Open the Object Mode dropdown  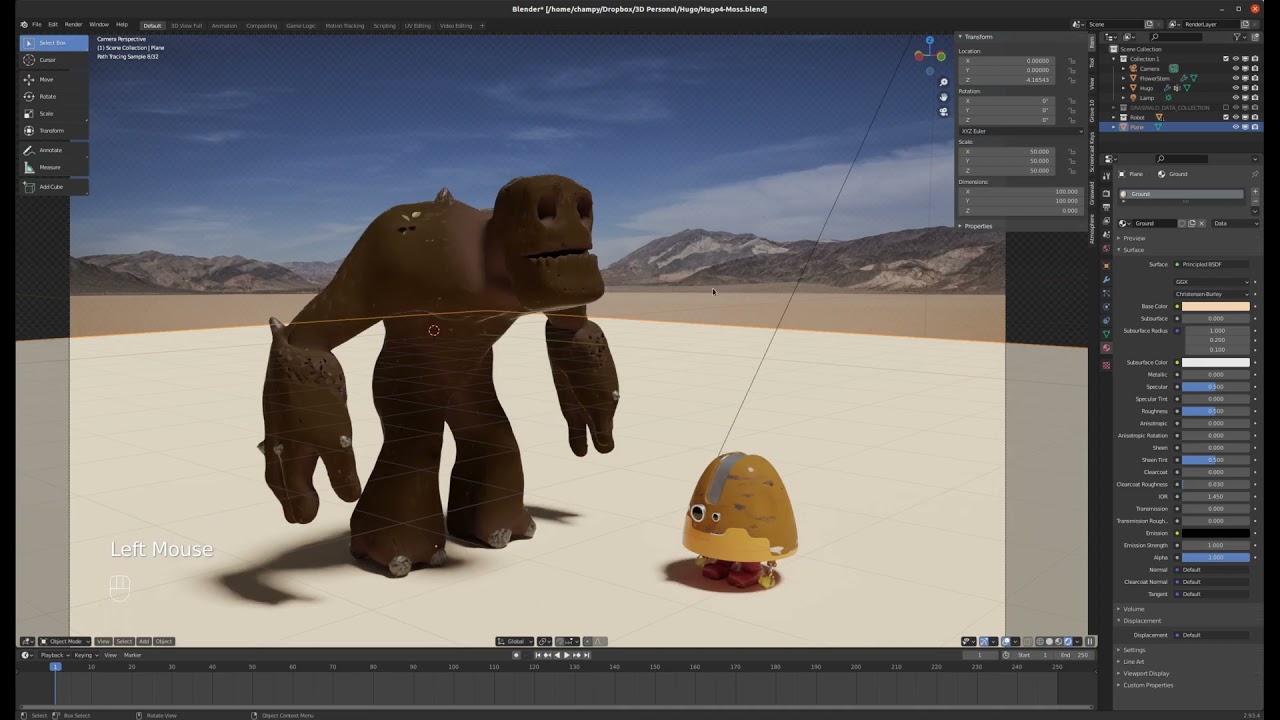[65, 641]
